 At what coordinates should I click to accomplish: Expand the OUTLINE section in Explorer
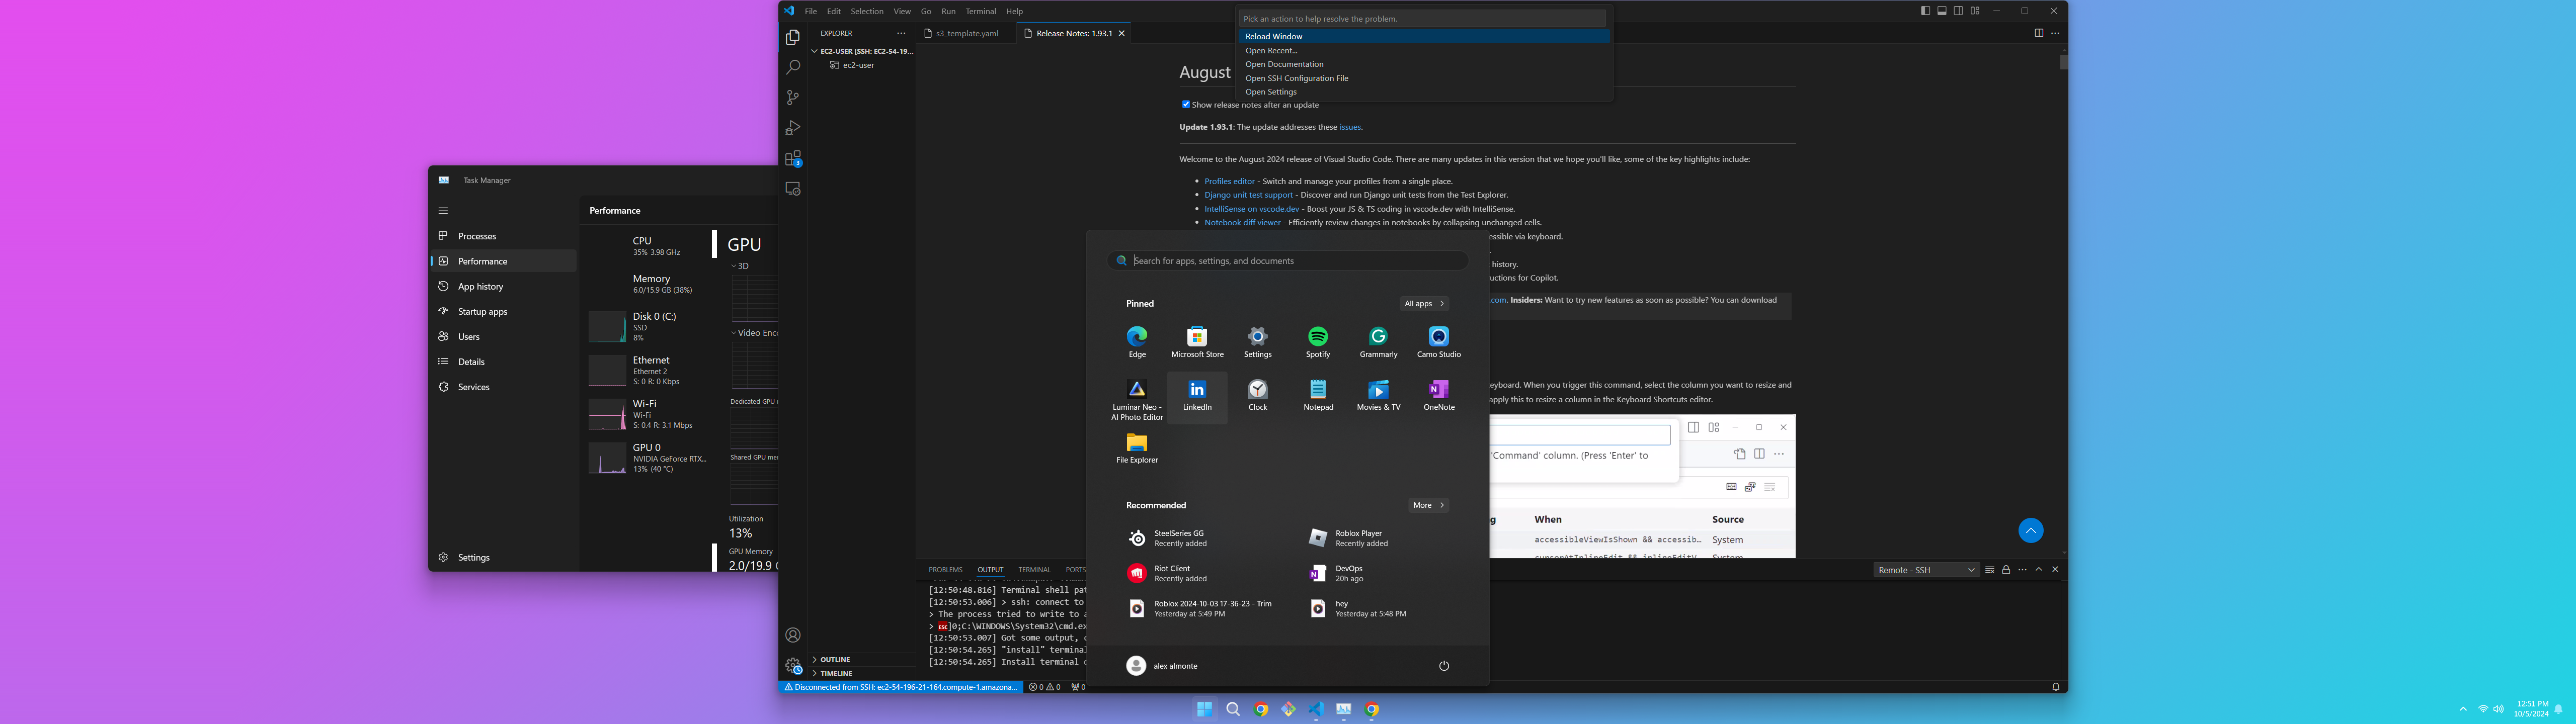(x=835, y=660)
